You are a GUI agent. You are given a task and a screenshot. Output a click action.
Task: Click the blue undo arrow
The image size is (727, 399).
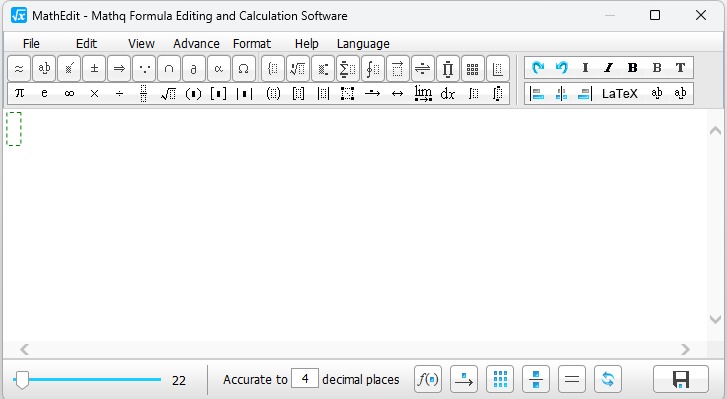[x=561, y=68]
